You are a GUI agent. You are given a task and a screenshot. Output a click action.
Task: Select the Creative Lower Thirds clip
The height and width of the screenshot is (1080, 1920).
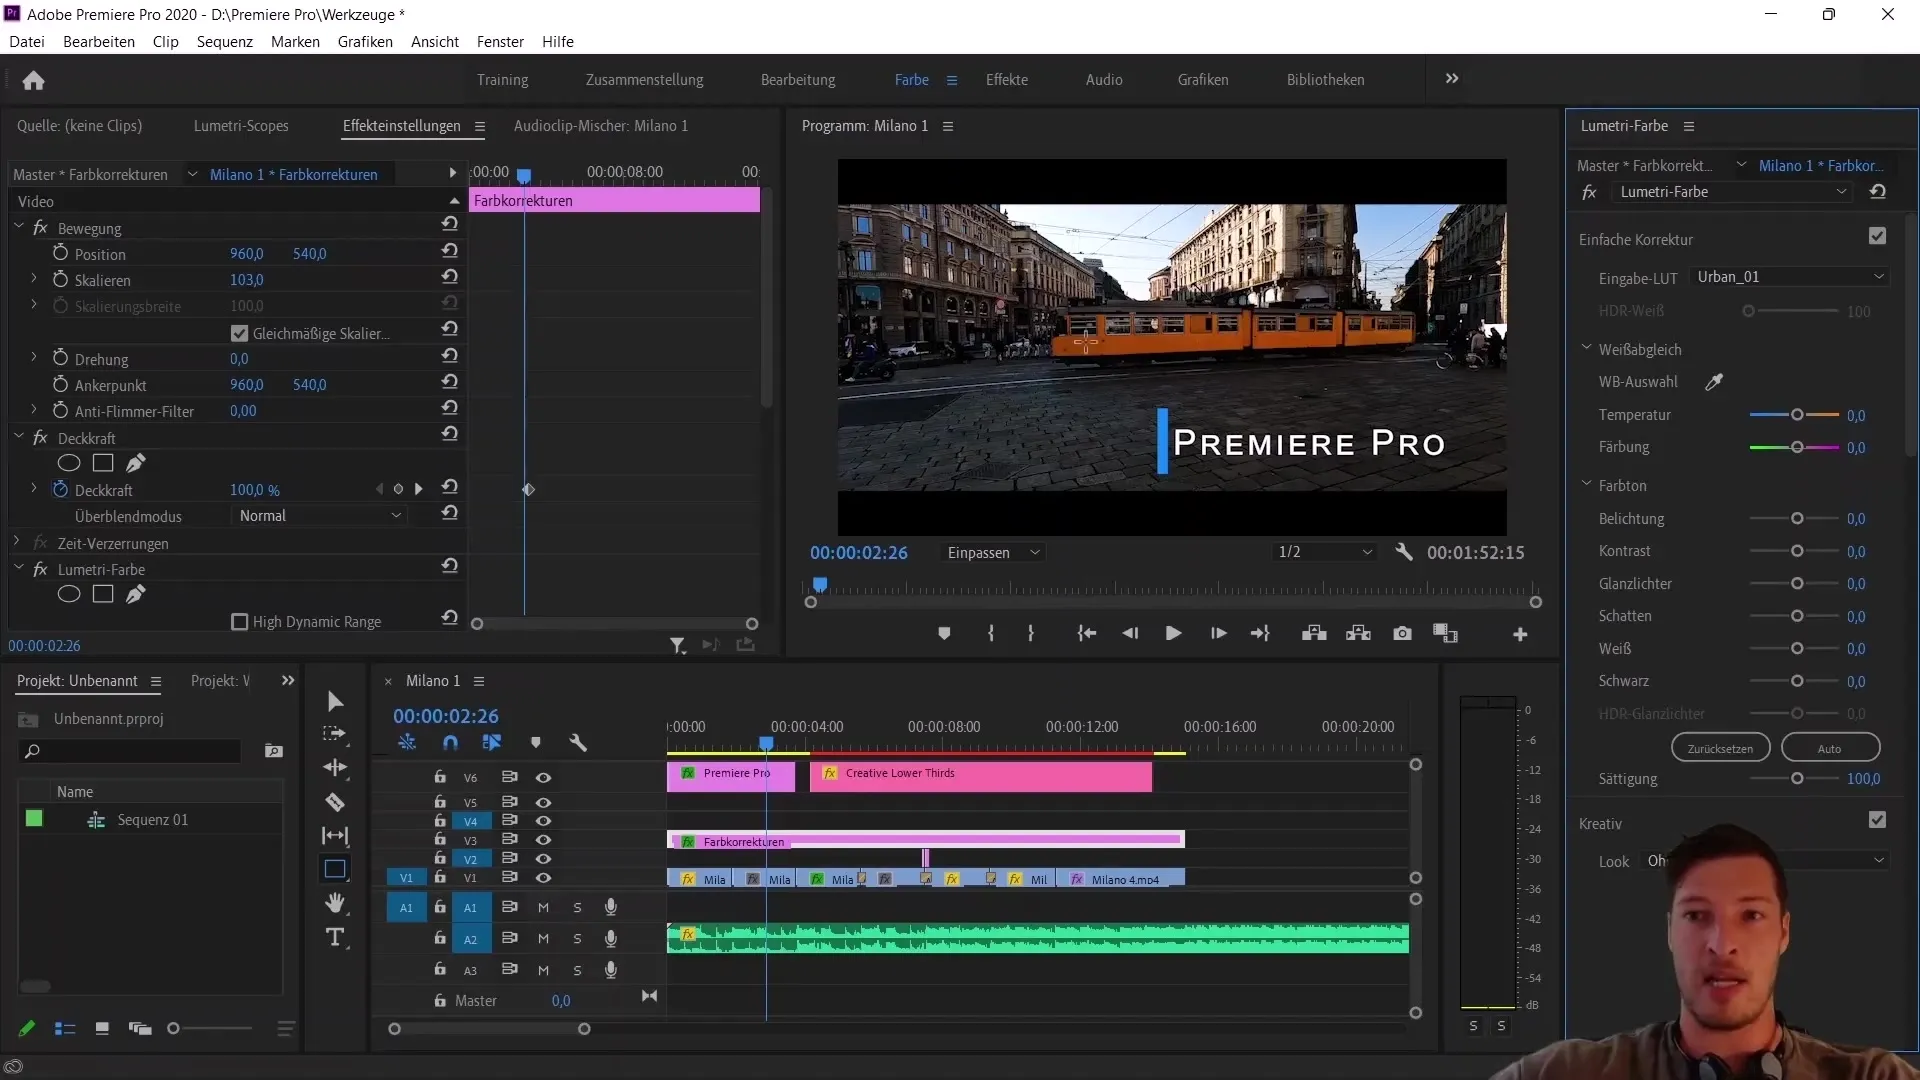(x=981, y=777)
